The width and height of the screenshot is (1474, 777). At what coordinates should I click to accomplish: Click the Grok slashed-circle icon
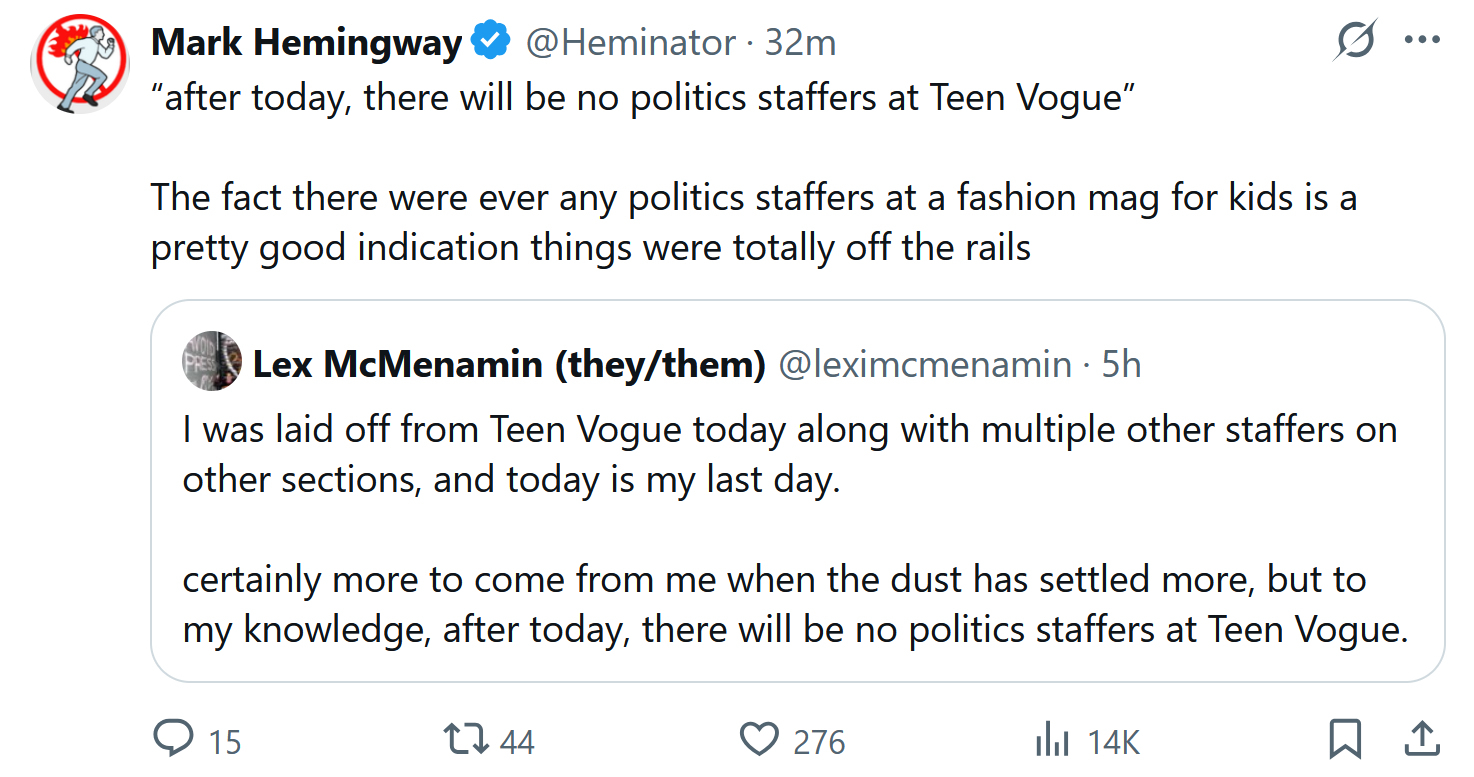pyautogui.click(x=1357, y=41)
